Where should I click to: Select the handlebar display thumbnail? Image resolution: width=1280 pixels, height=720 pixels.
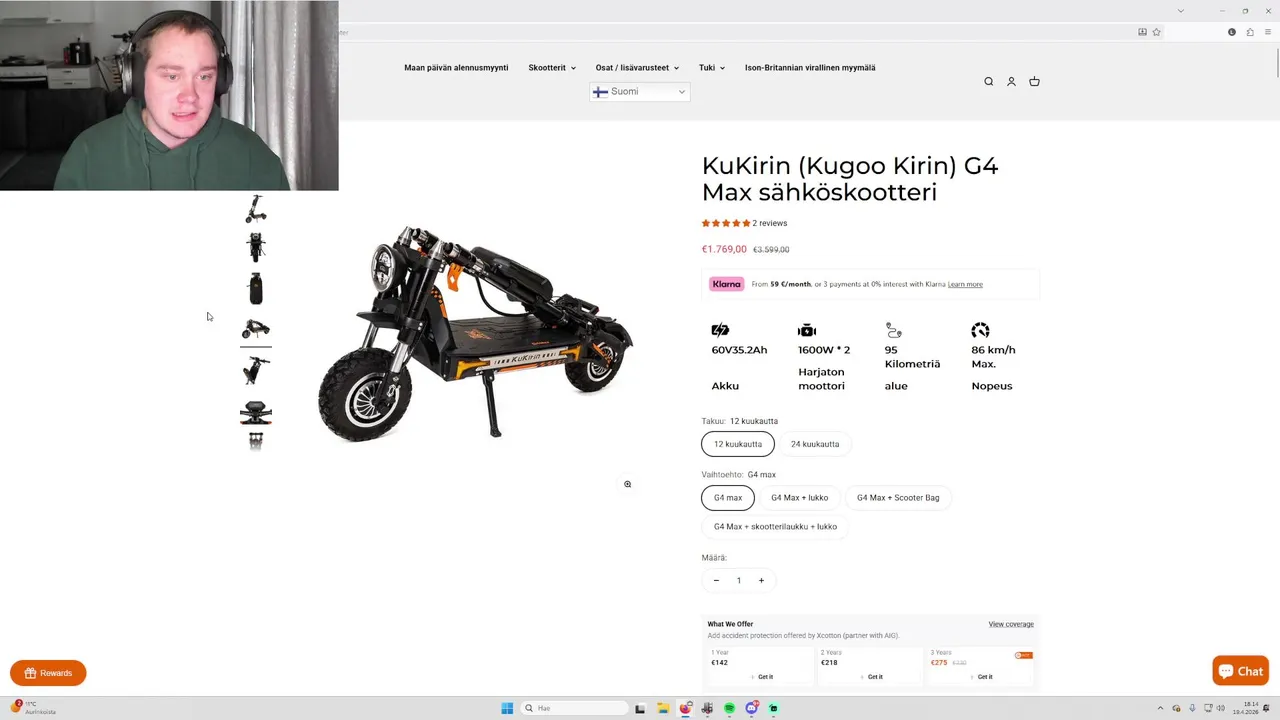tap(256, 411)
